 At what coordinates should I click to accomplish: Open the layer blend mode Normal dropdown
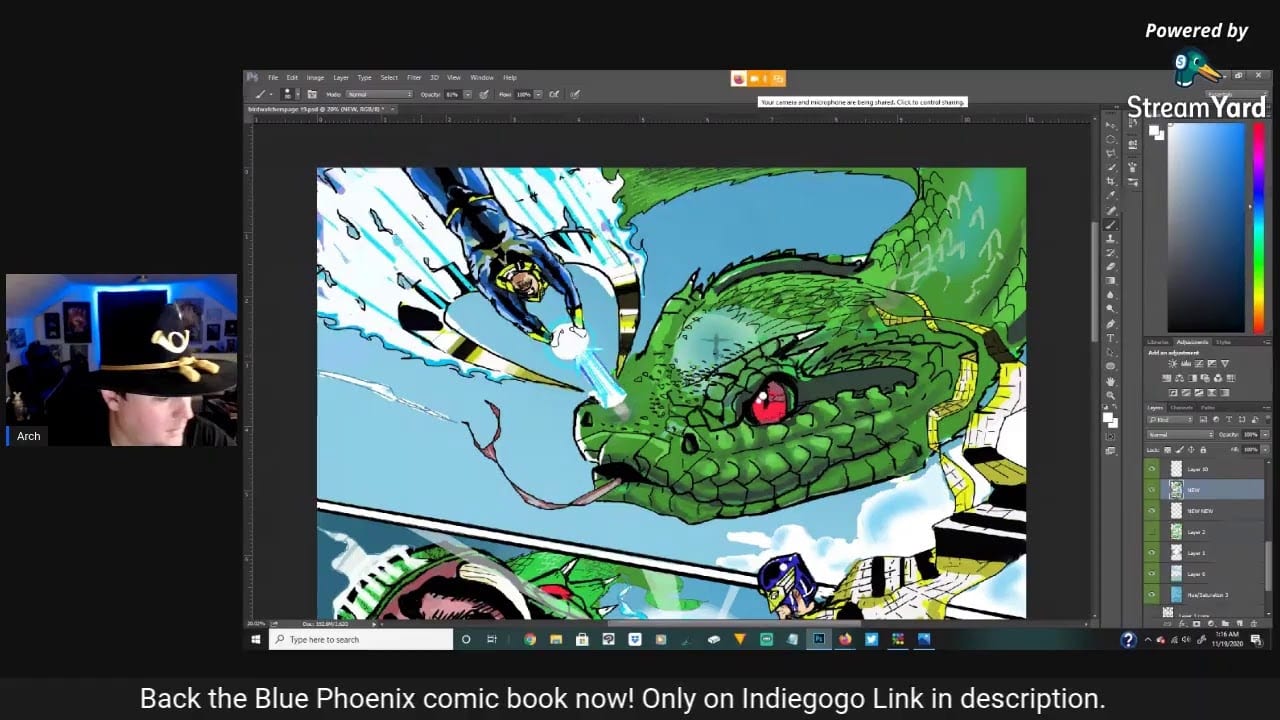coord(1180,435)
